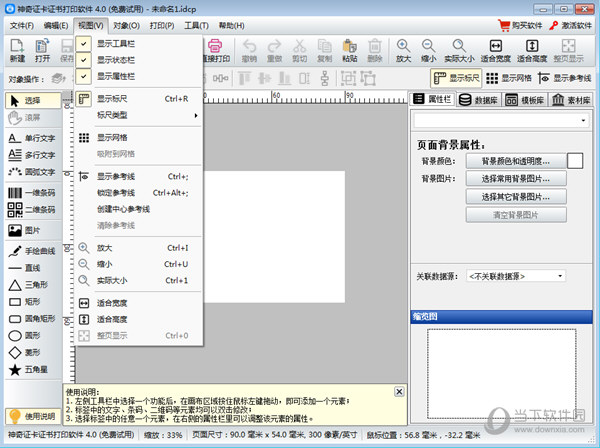
Task: Click the Zoom In (放大) toolbar icon
Action: (403, 51)
